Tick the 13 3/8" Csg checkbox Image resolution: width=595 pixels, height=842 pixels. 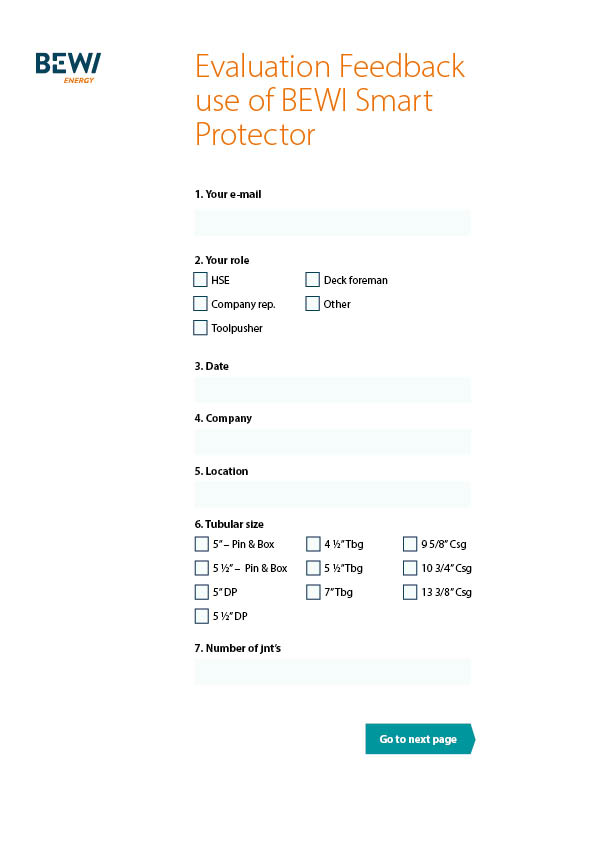coord(410,592)
